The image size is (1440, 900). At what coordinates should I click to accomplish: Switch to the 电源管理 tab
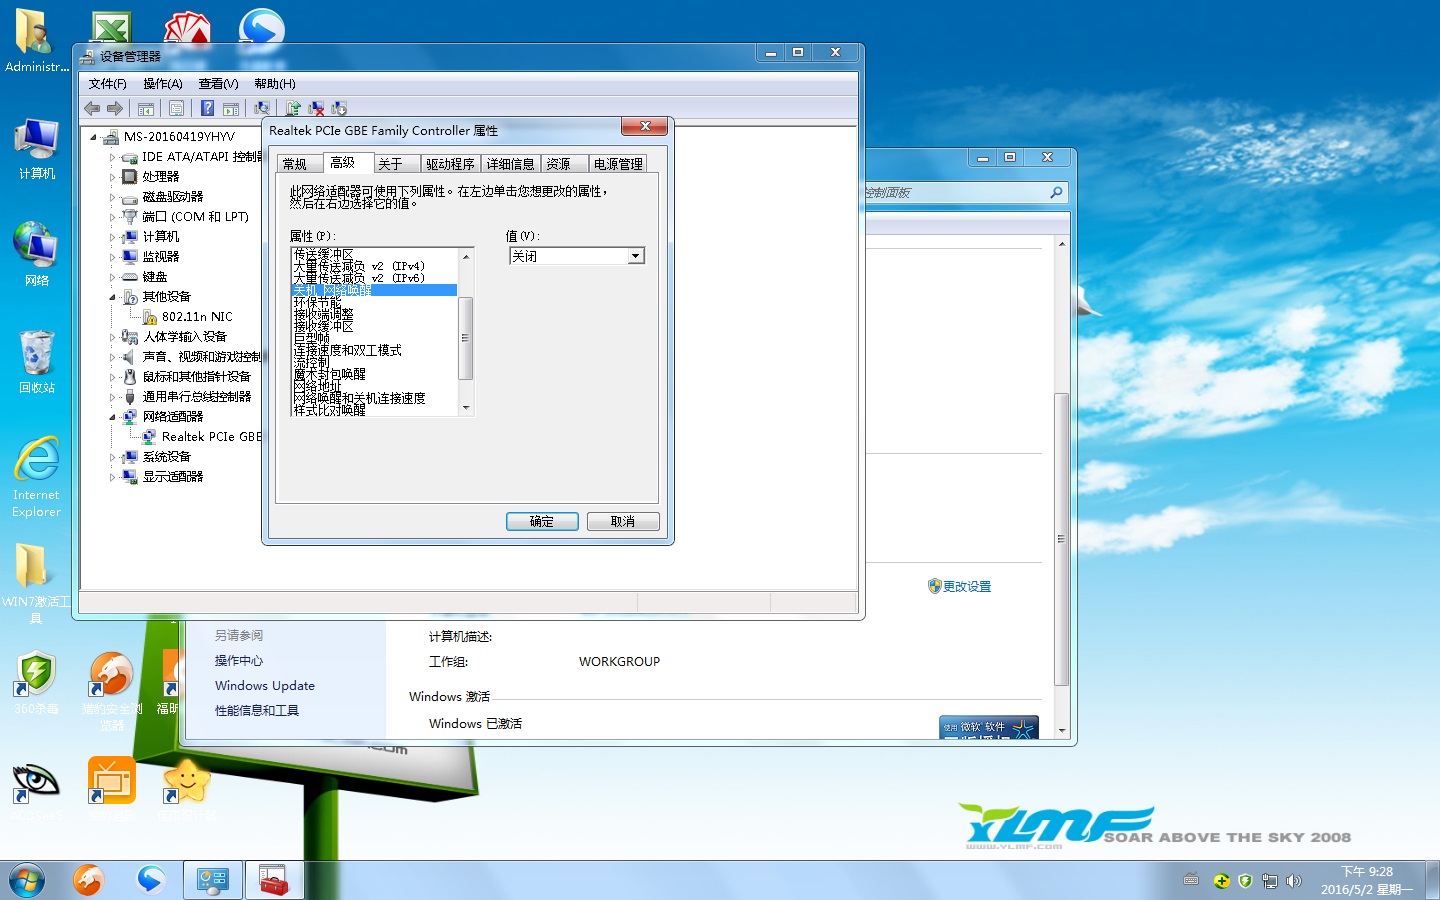click(x=618, y=164)
